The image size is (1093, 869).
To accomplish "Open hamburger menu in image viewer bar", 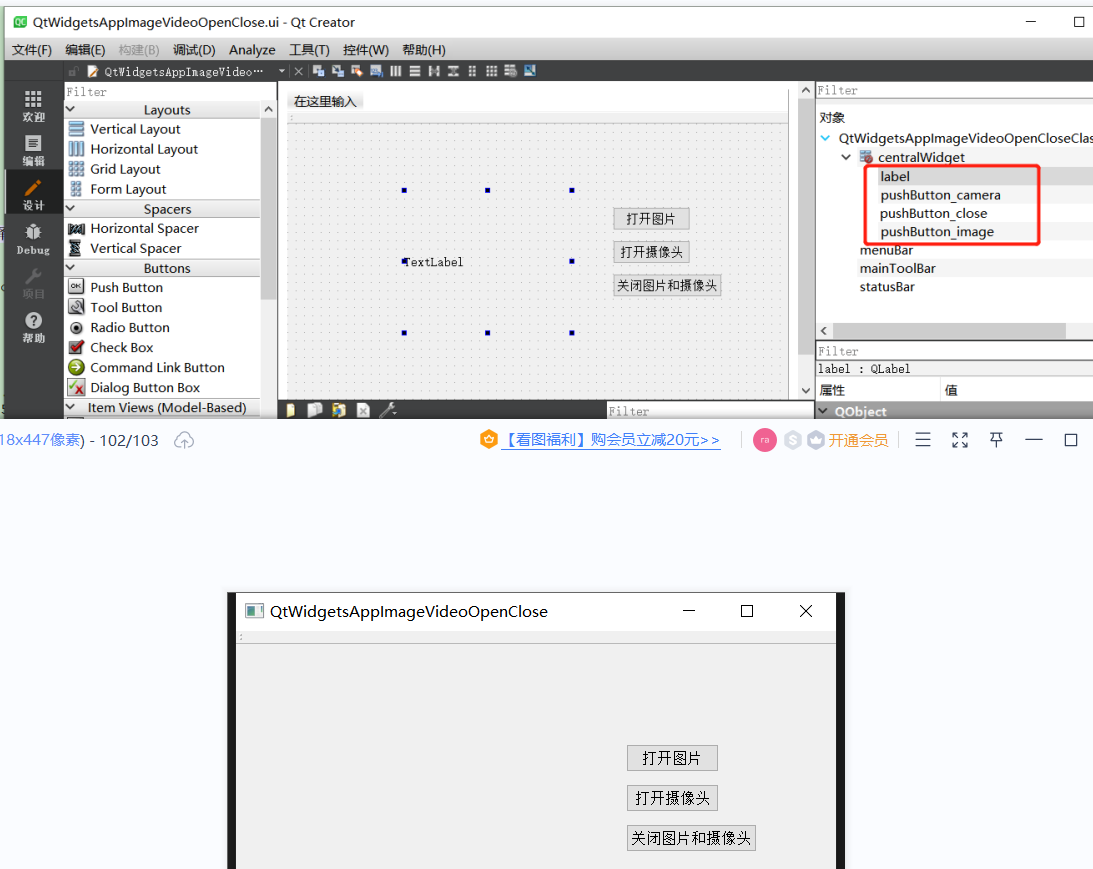I will point(923,440).
